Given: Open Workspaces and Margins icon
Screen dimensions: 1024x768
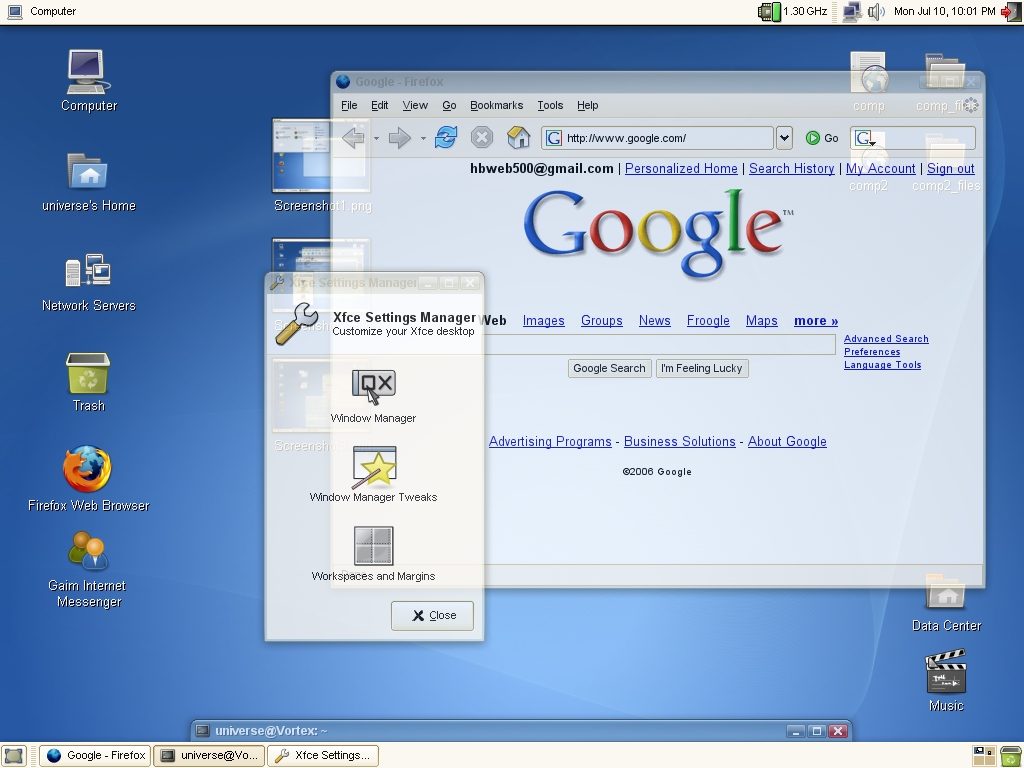Looking at the screenshot, I should tap(373, 554).
